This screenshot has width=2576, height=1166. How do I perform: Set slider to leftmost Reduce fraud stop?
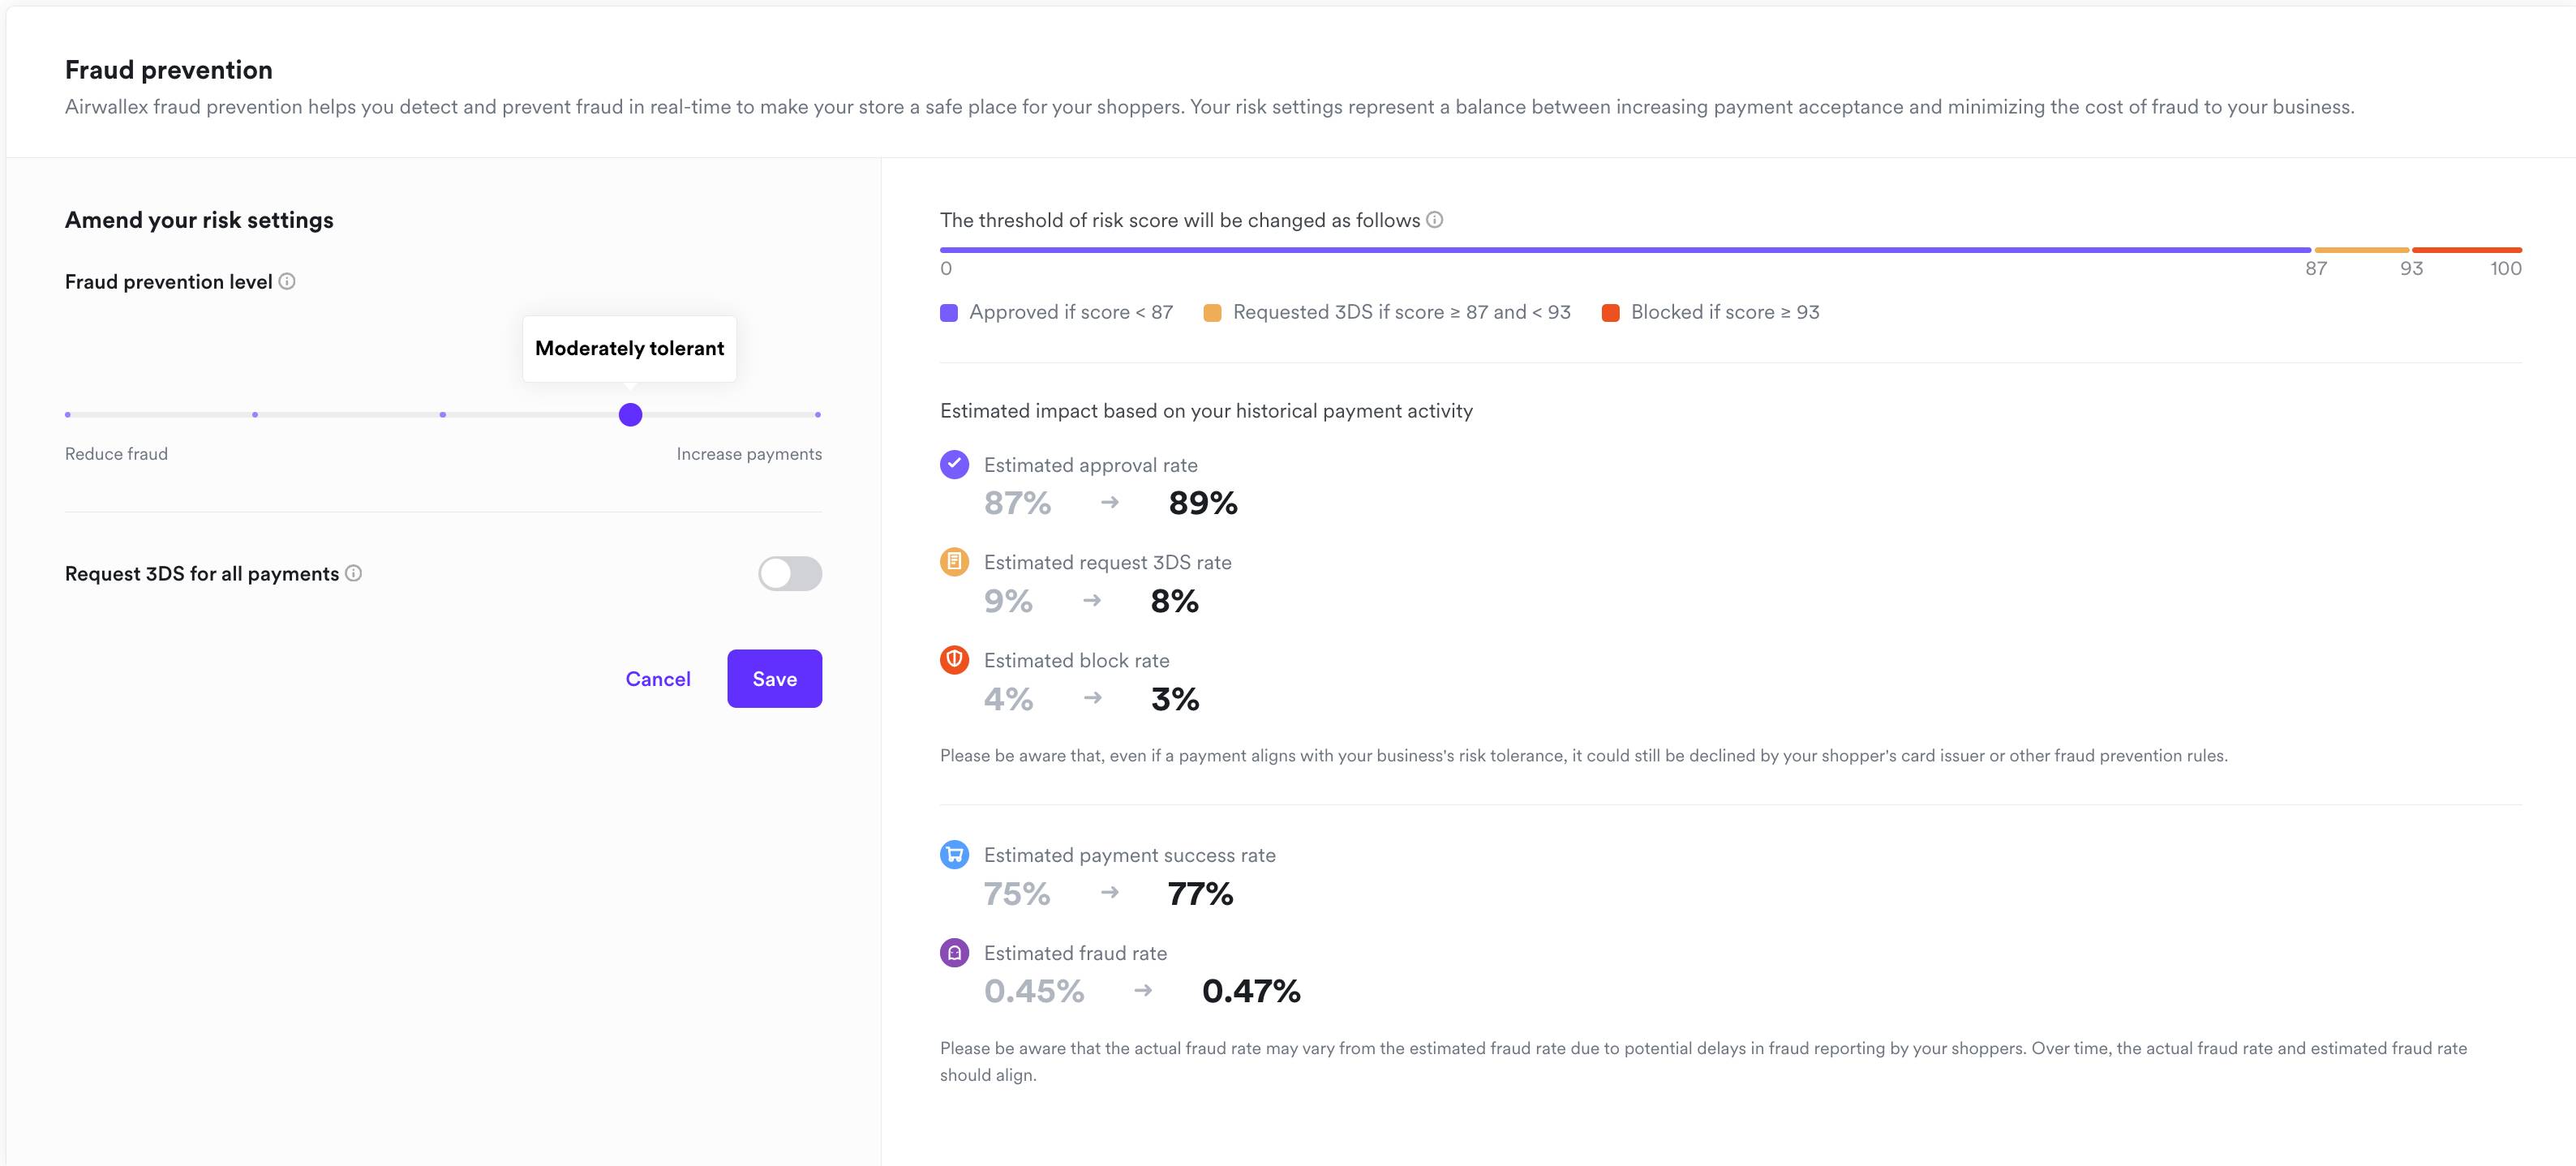point(68,414)
